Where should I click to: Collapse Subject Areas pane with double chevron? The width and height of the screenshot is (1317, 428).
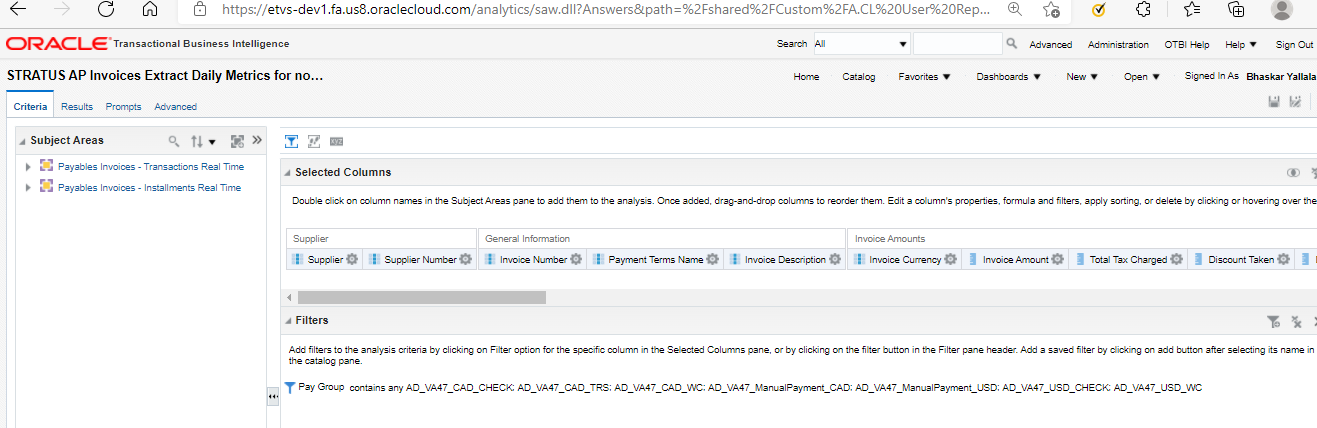[257, 140]
